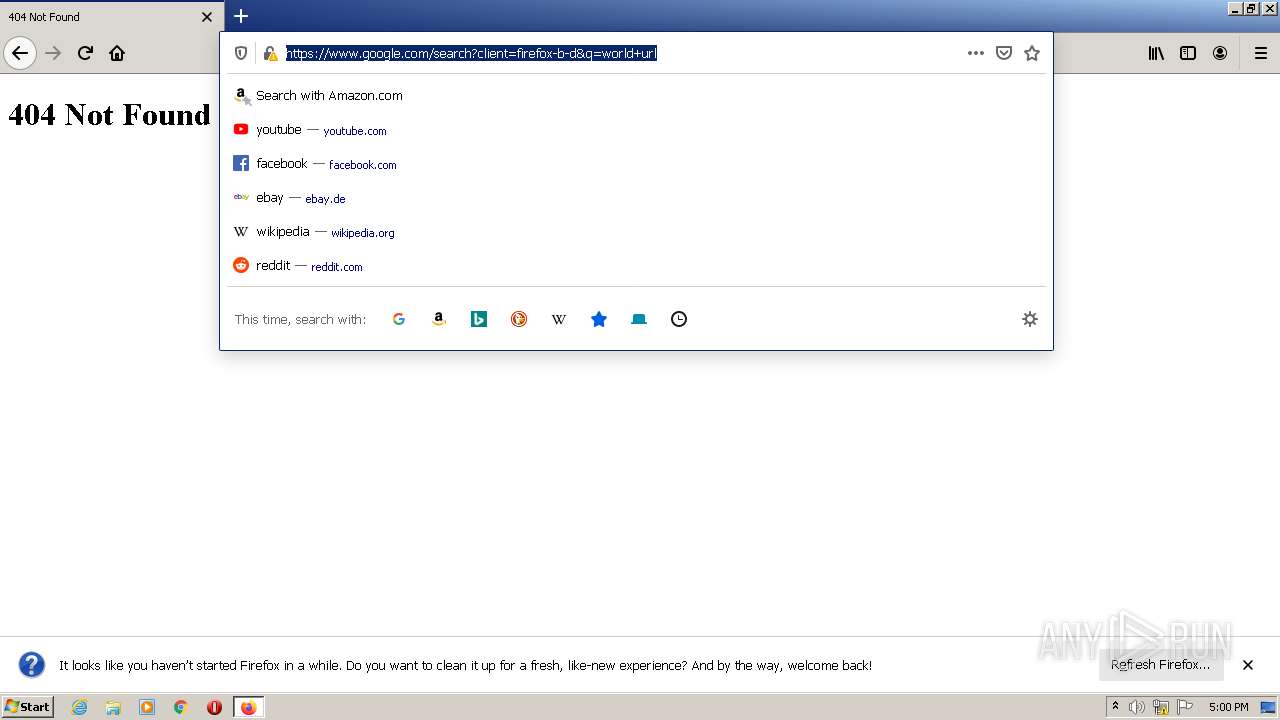Open the Windows Start menu
The width and height of the screenshot is (1280, 720).
point(27,707)
